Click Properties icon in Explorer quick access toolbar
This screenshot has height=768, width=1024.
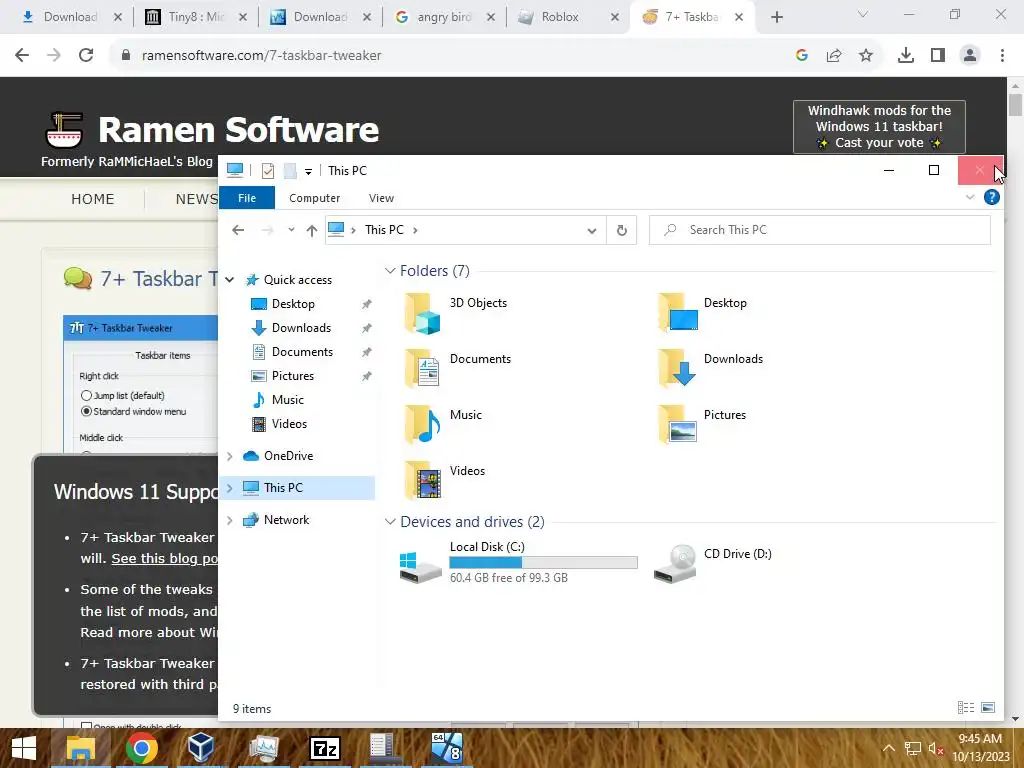click(x=268, y=171)
